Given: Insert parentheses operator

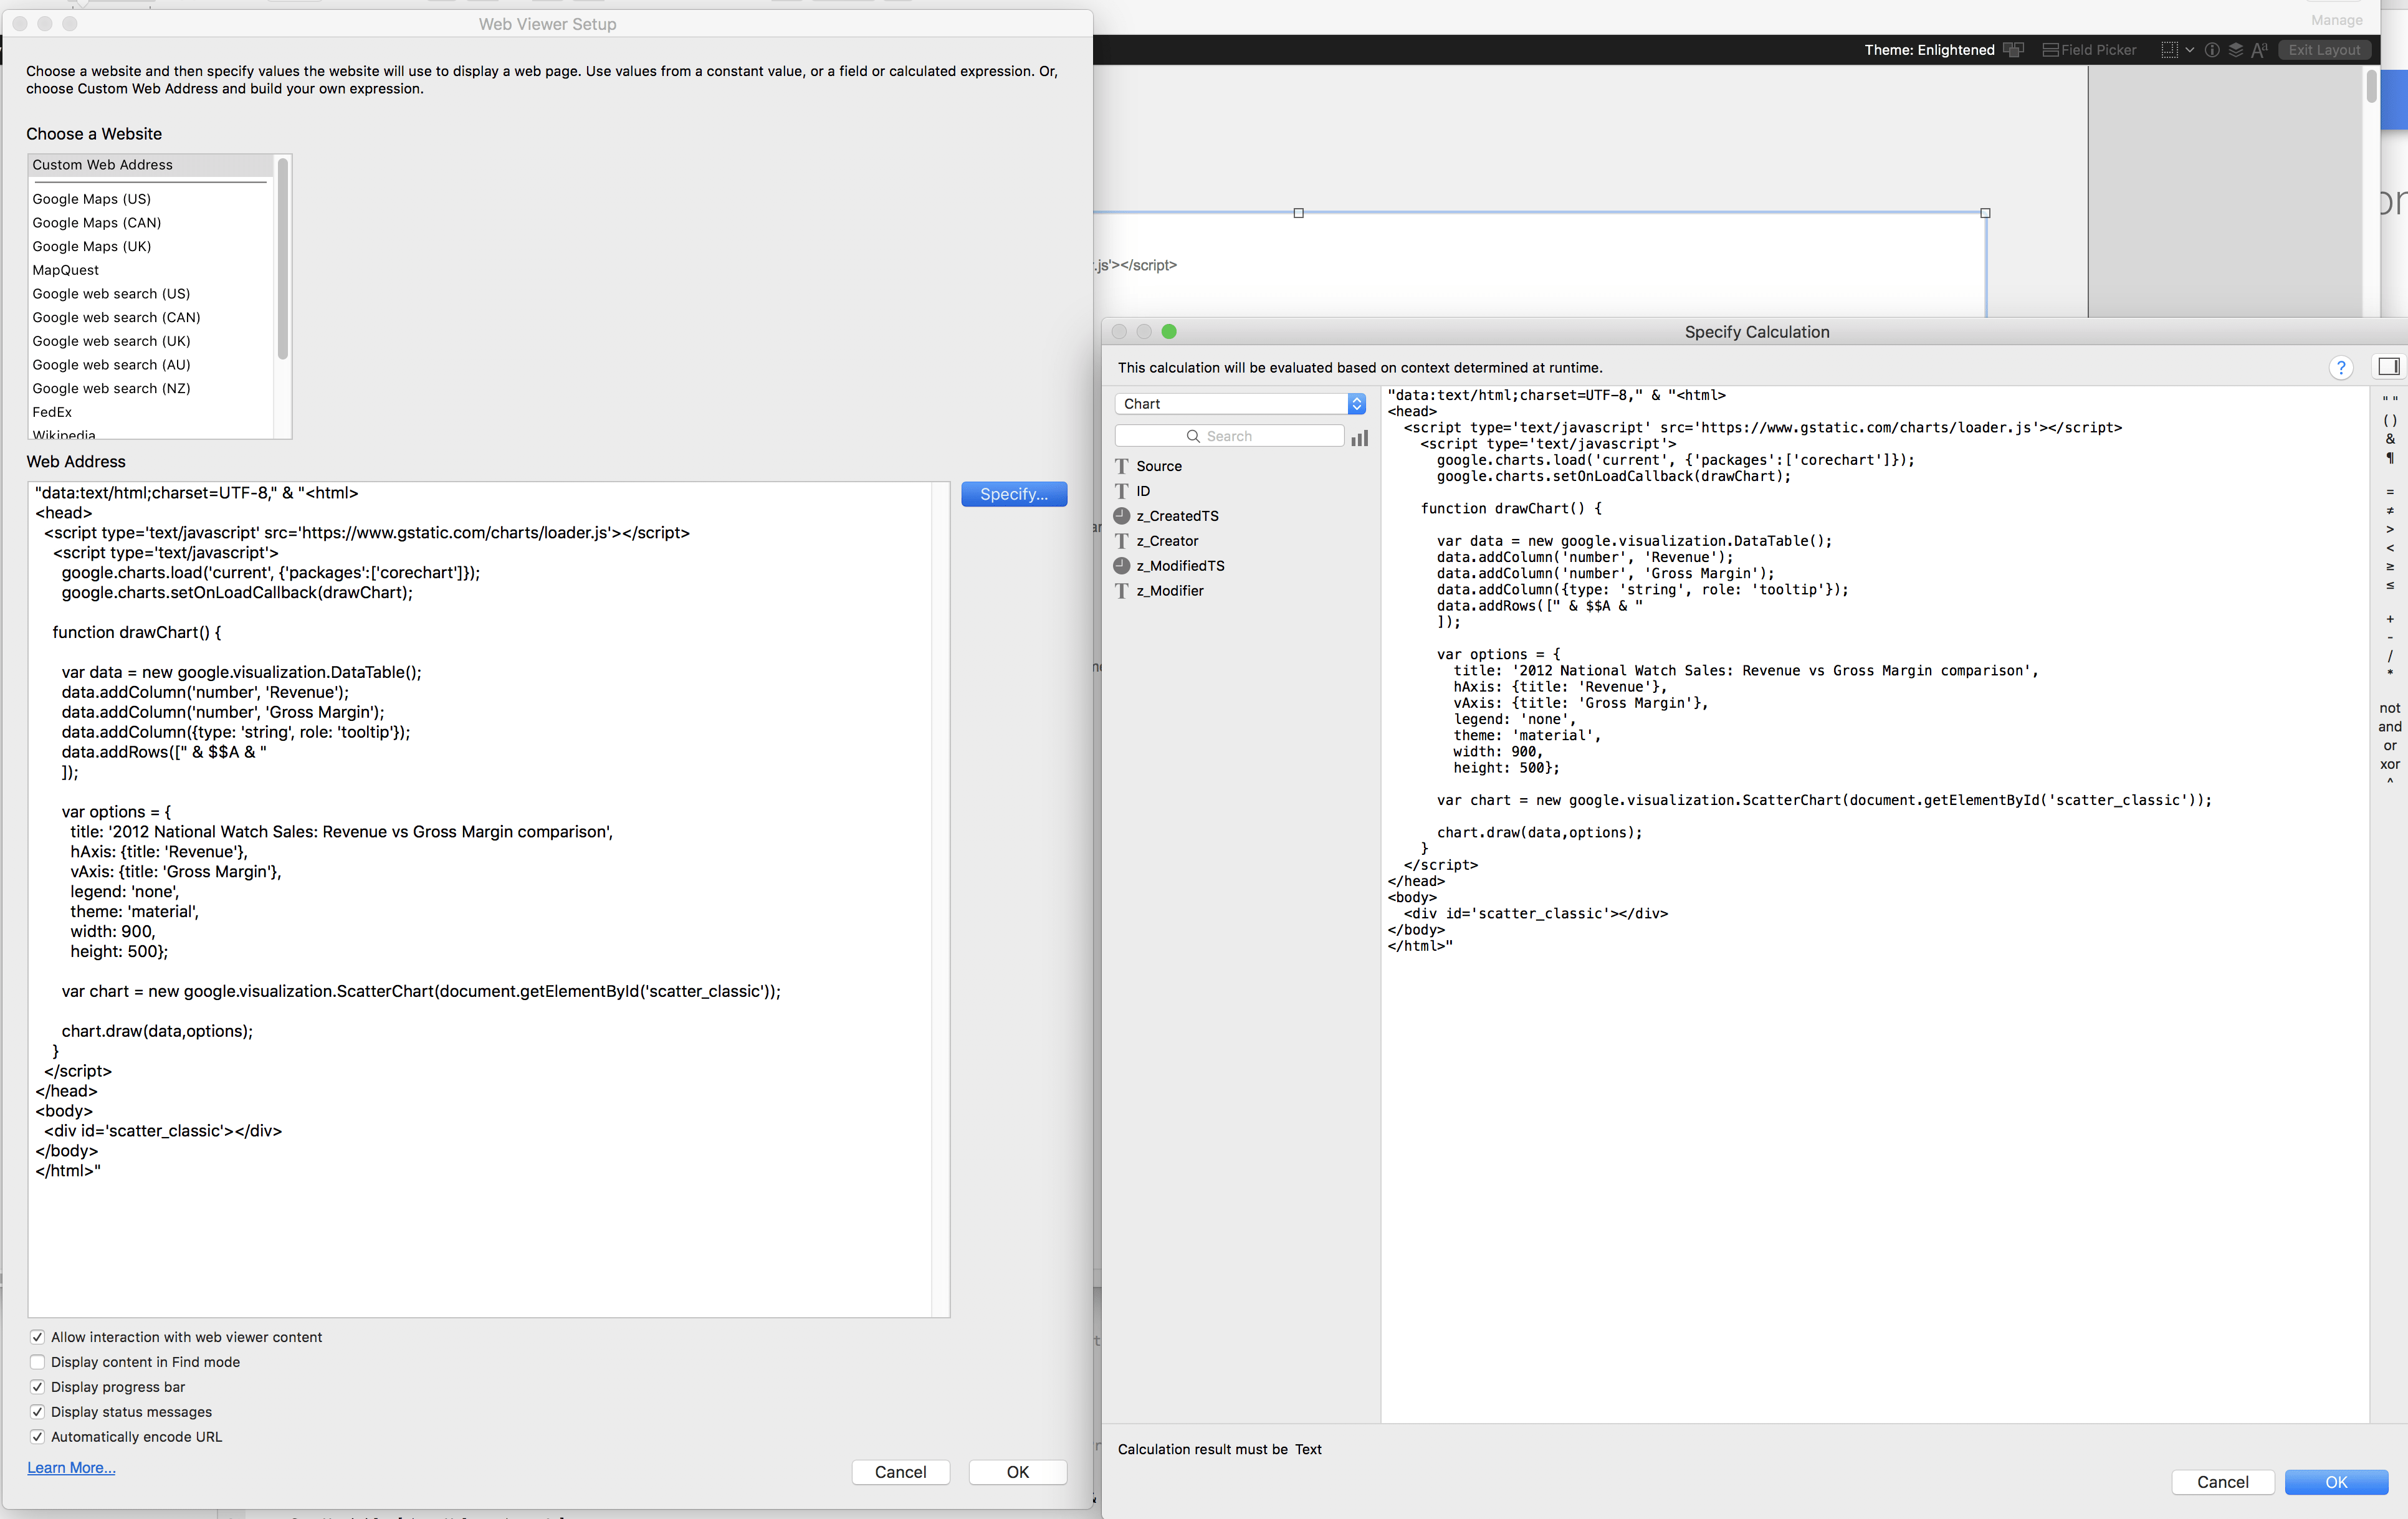Looking at the screenshot, I should (x=2389, y=420).
